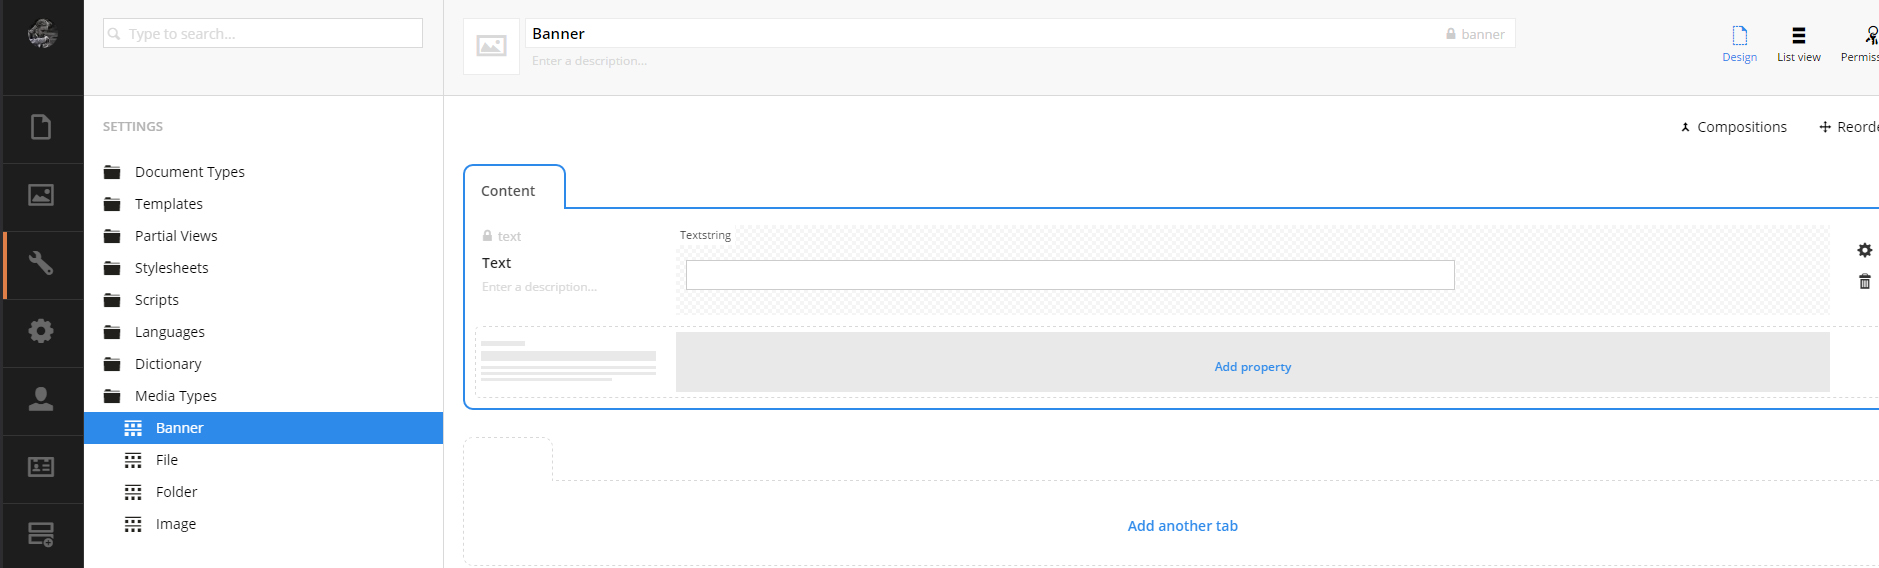Open the Forms section icon
Viewport: 1879px width, 568px height.
click(x=41, y=535)
